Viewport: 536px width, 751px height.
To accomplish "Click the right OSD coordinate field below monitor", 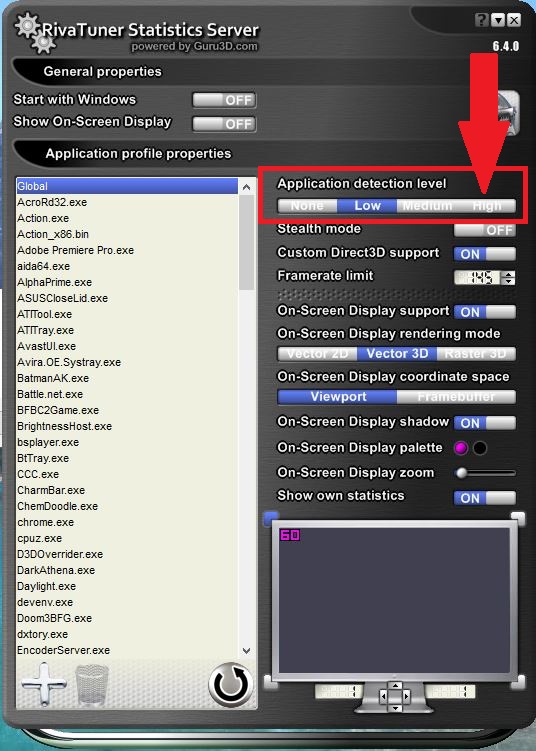I will [x=450, y=692].
